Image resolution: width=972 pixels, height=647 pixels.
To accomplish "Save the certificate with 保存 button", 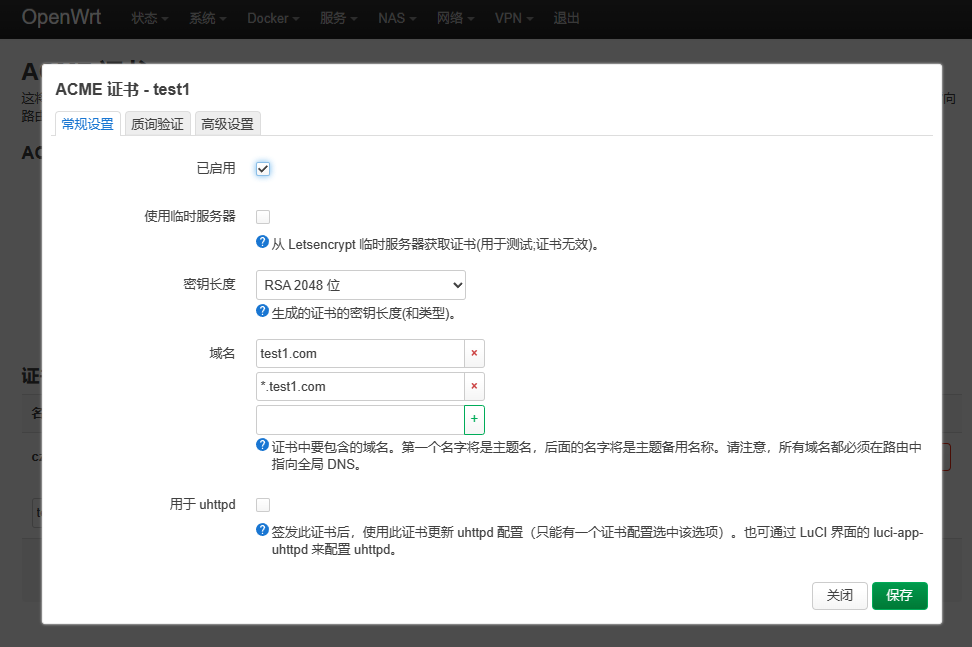I will click(x=899, y=595).
